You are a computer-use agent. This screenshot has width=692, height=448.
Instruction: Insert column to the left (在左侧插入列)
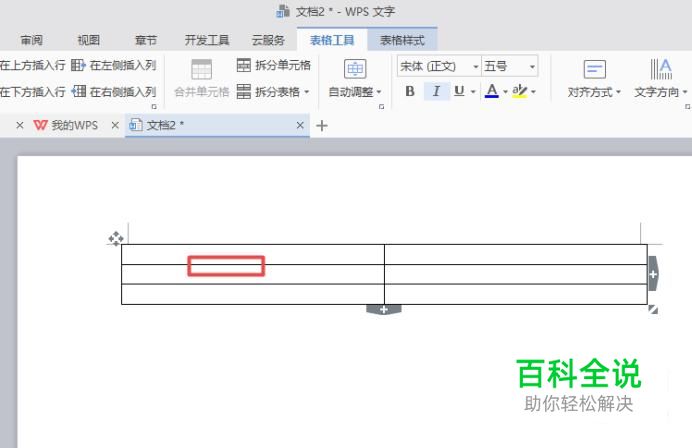113,65
